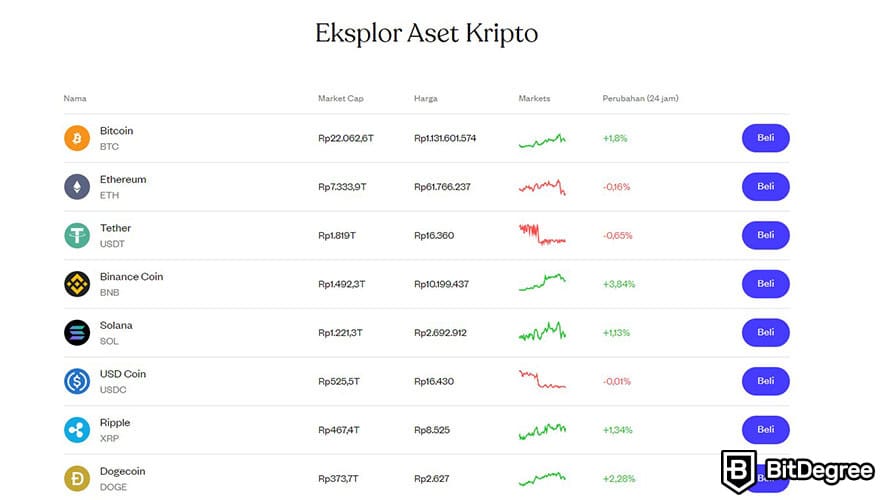Click the Binance Coin logo icon
This screenshot has width=880, height=500.
click(77, 284)
